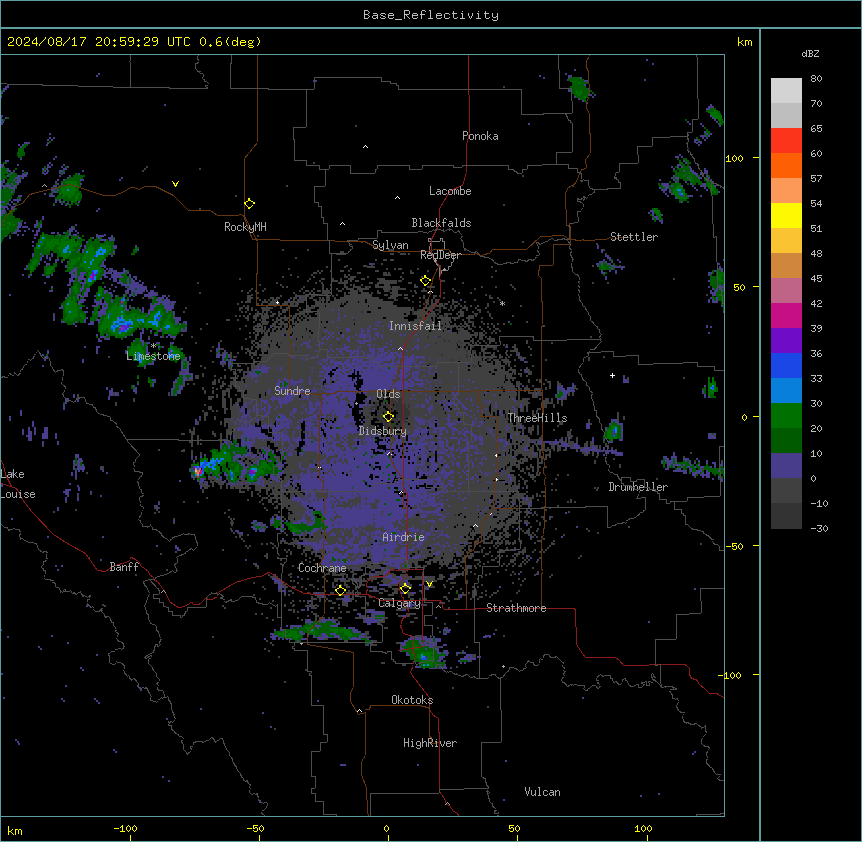Pick the magenta 39-42 dBZ legend swatch
The height and width of the screenshot is (842, 862).
(x=786, y=315)
